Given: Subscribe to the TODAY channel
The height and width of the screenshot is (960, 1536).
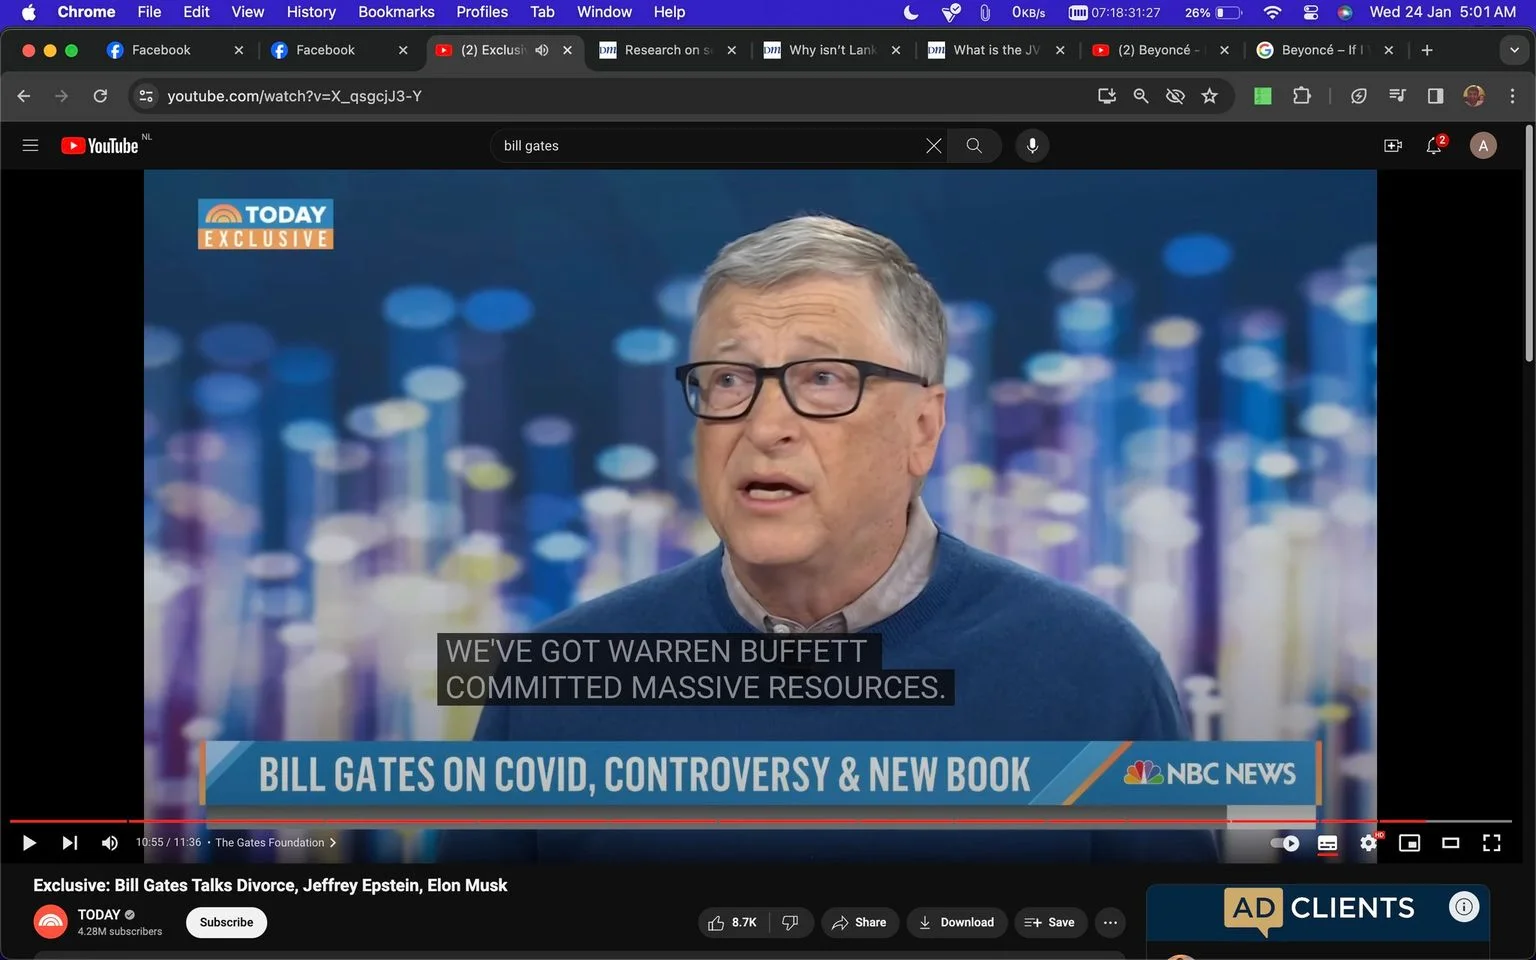Looking at the screenshot, I should click(x=226, y=922).
